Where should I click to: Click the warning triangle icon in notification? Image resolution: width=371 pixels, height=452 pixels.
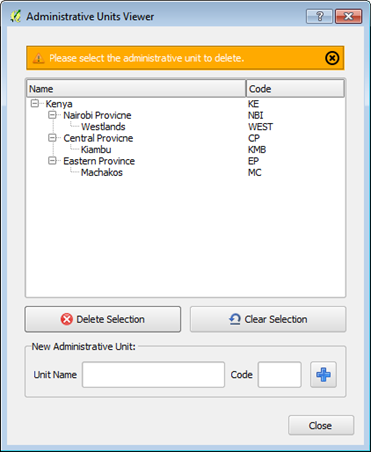pyautogui.click(x=38, y=58)
